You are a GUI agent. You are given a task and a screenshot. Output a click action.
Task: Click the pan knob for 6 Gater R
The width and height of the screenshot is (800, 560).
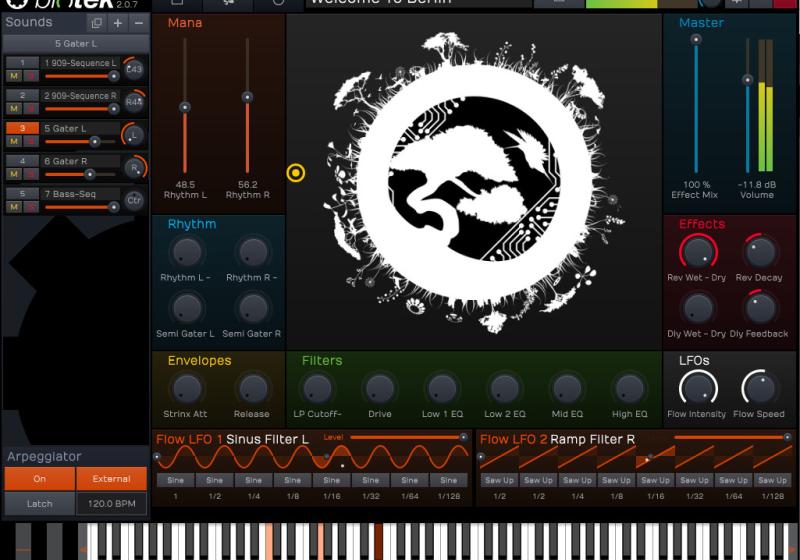(x=134, y=167)
